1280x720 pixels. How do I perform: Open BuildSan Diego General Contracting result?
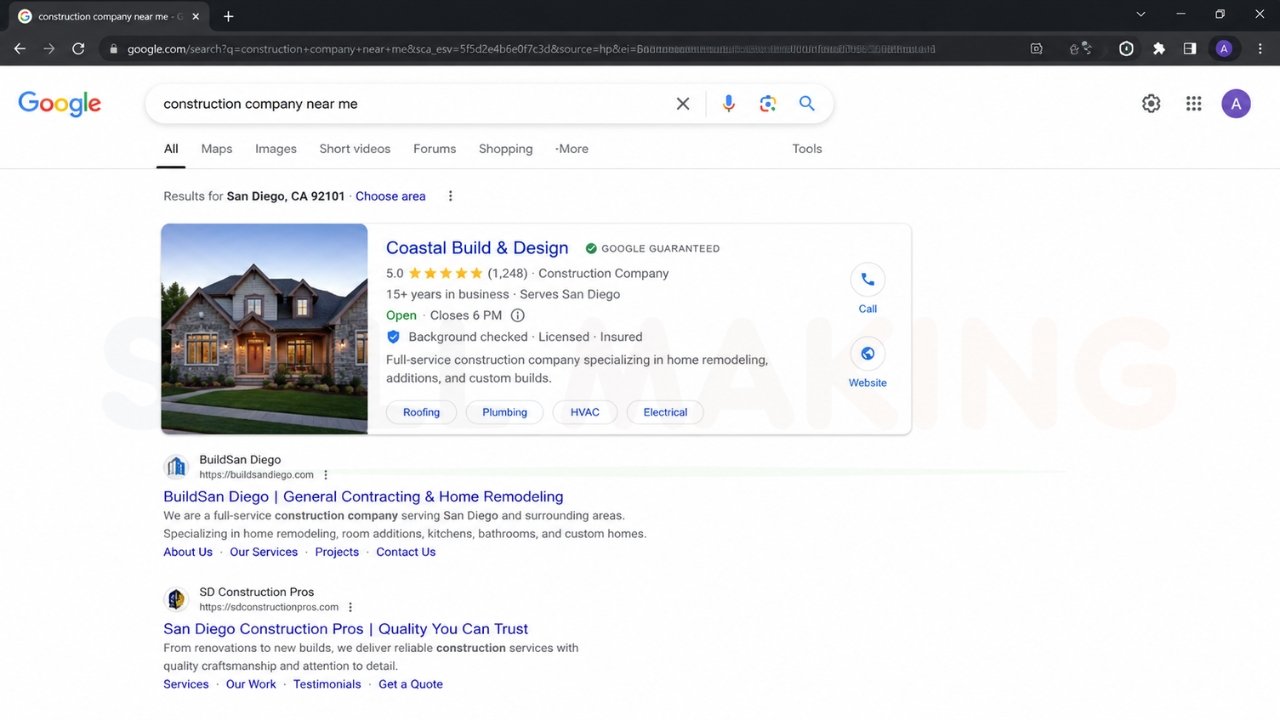coord(363,497)
